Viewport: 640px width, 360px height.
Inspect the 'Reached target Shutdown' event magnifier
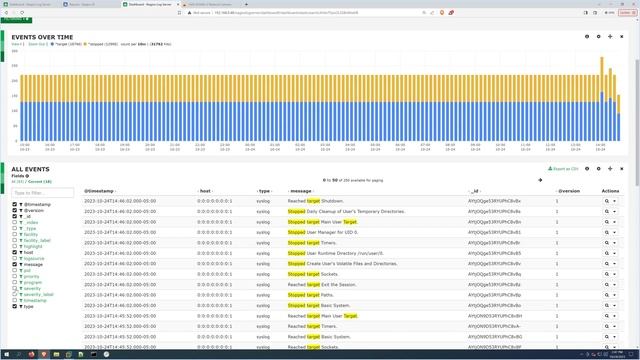click(x=607, y=201)
